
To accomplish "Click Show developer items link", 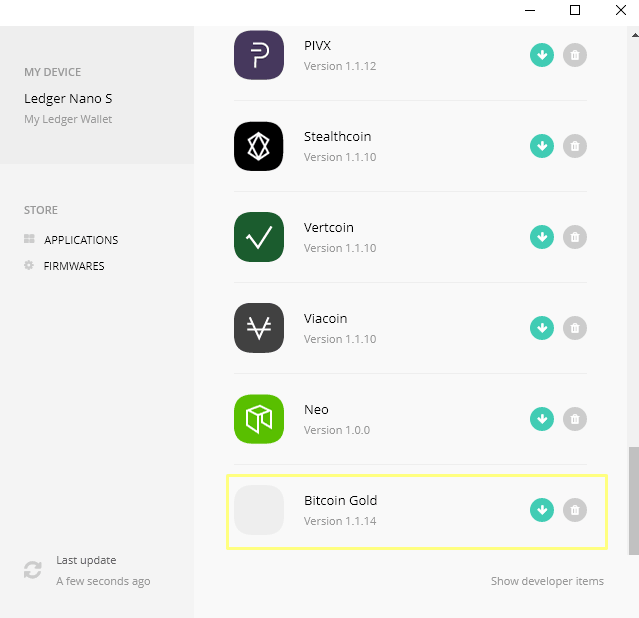I will [547, 581].
